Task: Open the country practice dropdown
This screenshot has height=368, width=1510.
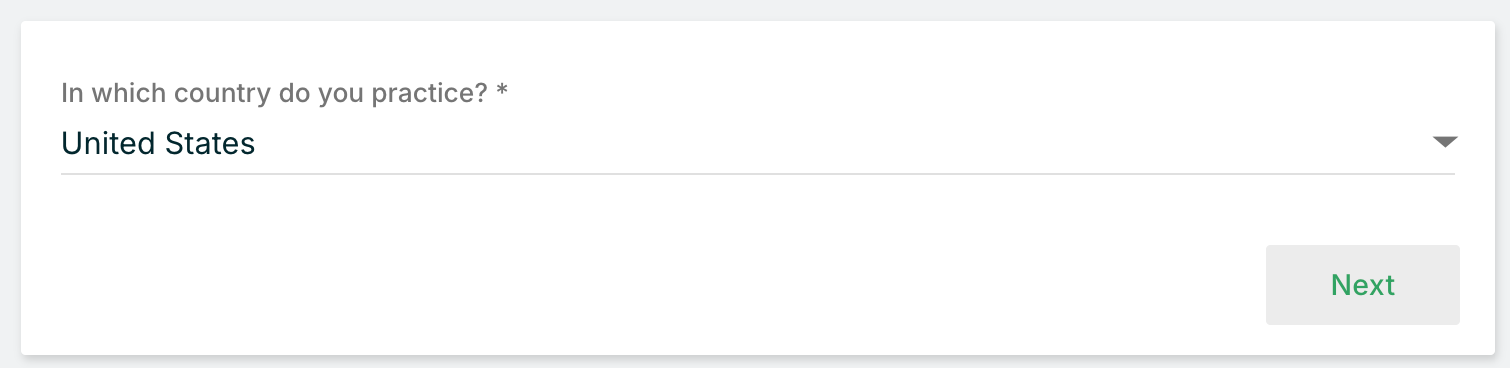Action: point(758,144)
